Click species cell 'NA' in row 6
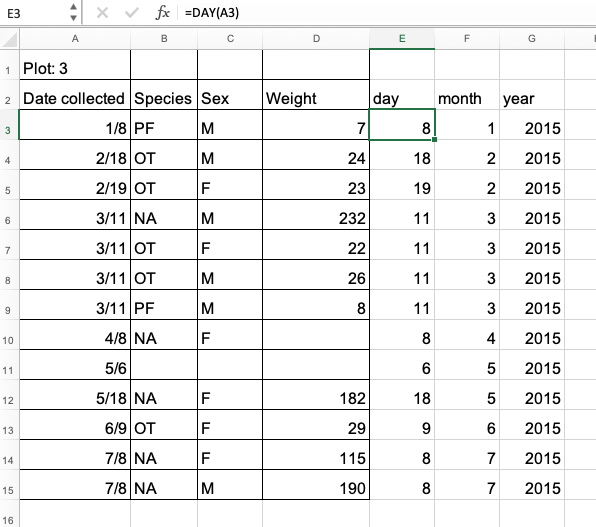 (x=164, y=215)
